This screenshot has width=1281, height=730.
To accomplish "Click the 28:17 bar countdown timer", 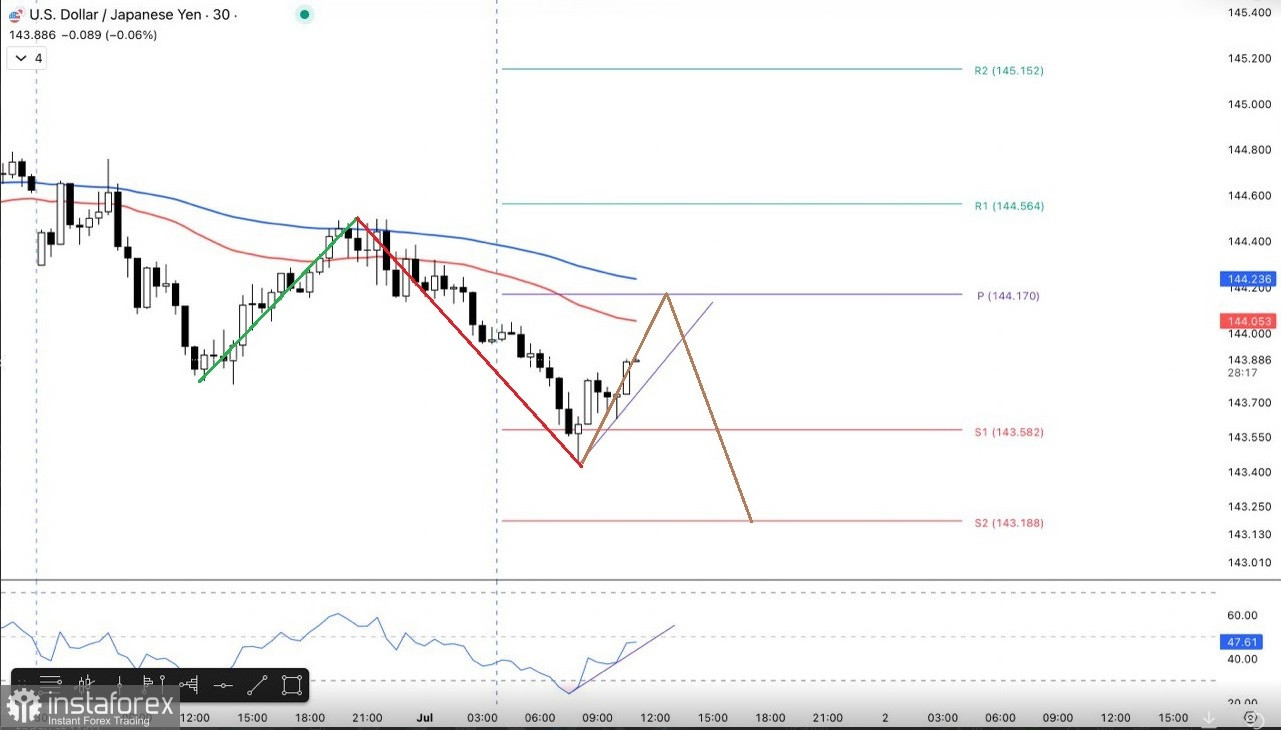I will (1242, 373).
